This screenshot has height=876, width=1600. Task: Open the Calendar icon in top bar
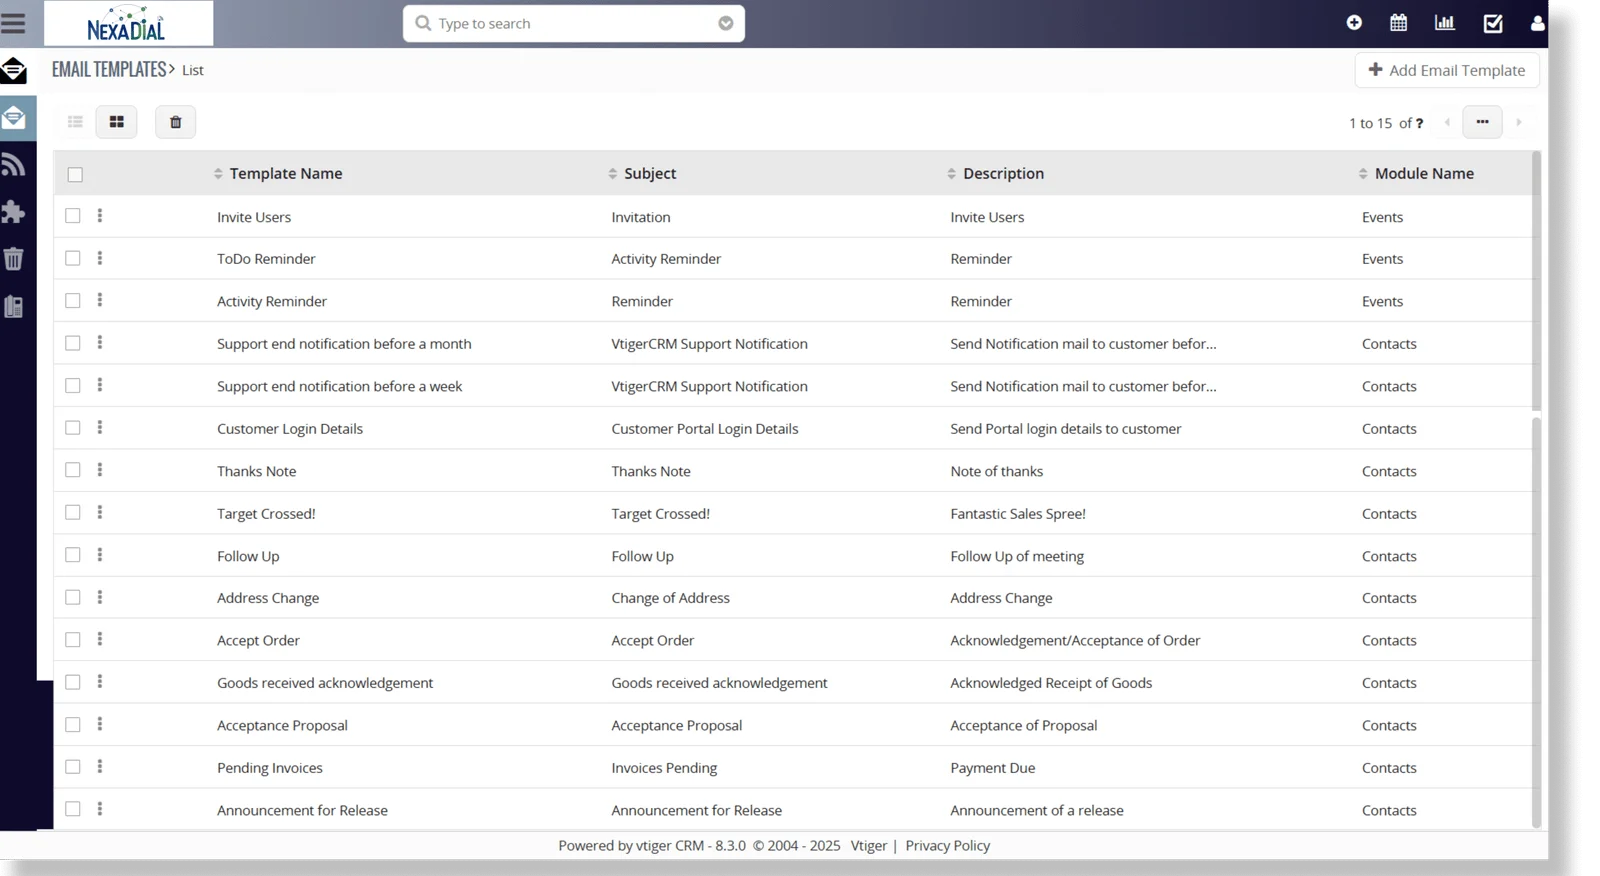(x=1398, y=22)
